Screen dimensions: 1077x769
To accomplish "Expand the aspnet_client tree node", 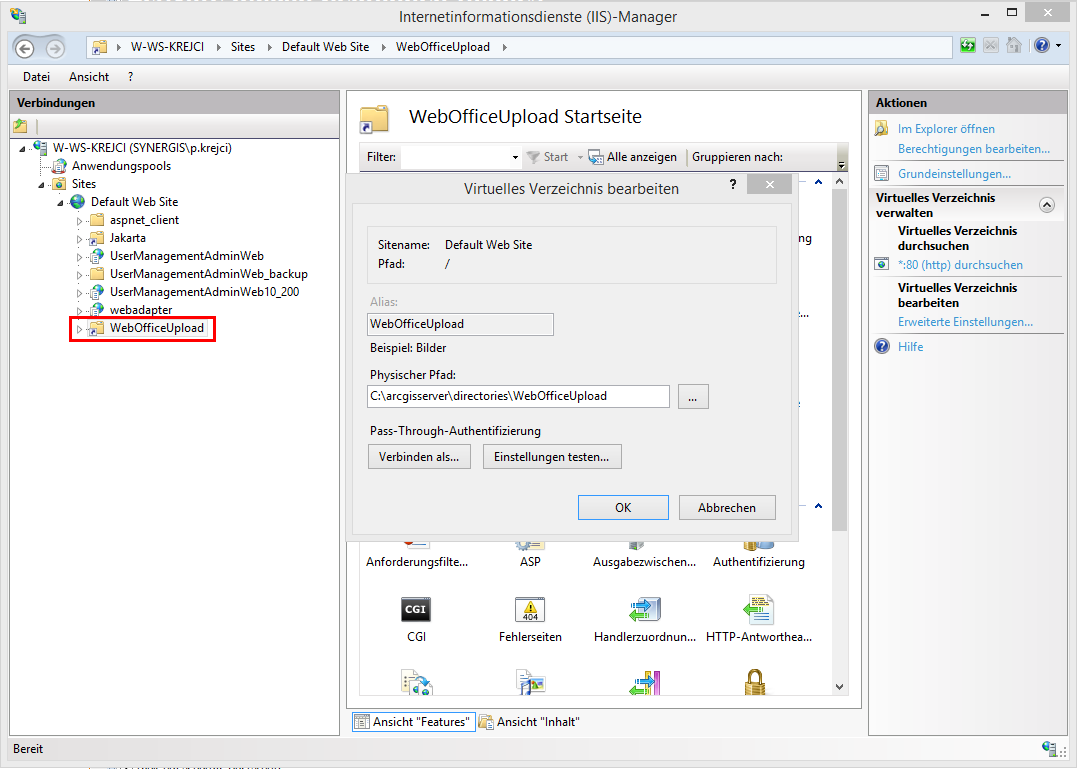I will pos(80,220).
